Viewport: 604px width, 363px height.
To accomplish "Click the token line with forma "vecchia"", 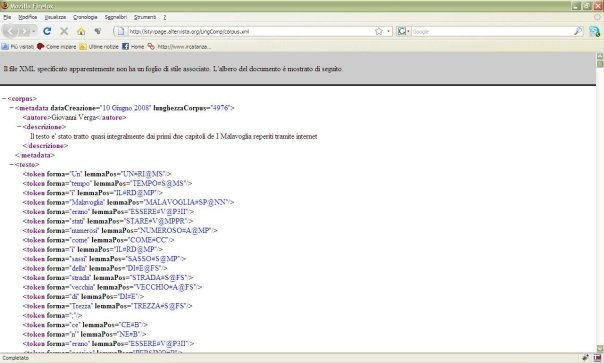I will [112, 287].
